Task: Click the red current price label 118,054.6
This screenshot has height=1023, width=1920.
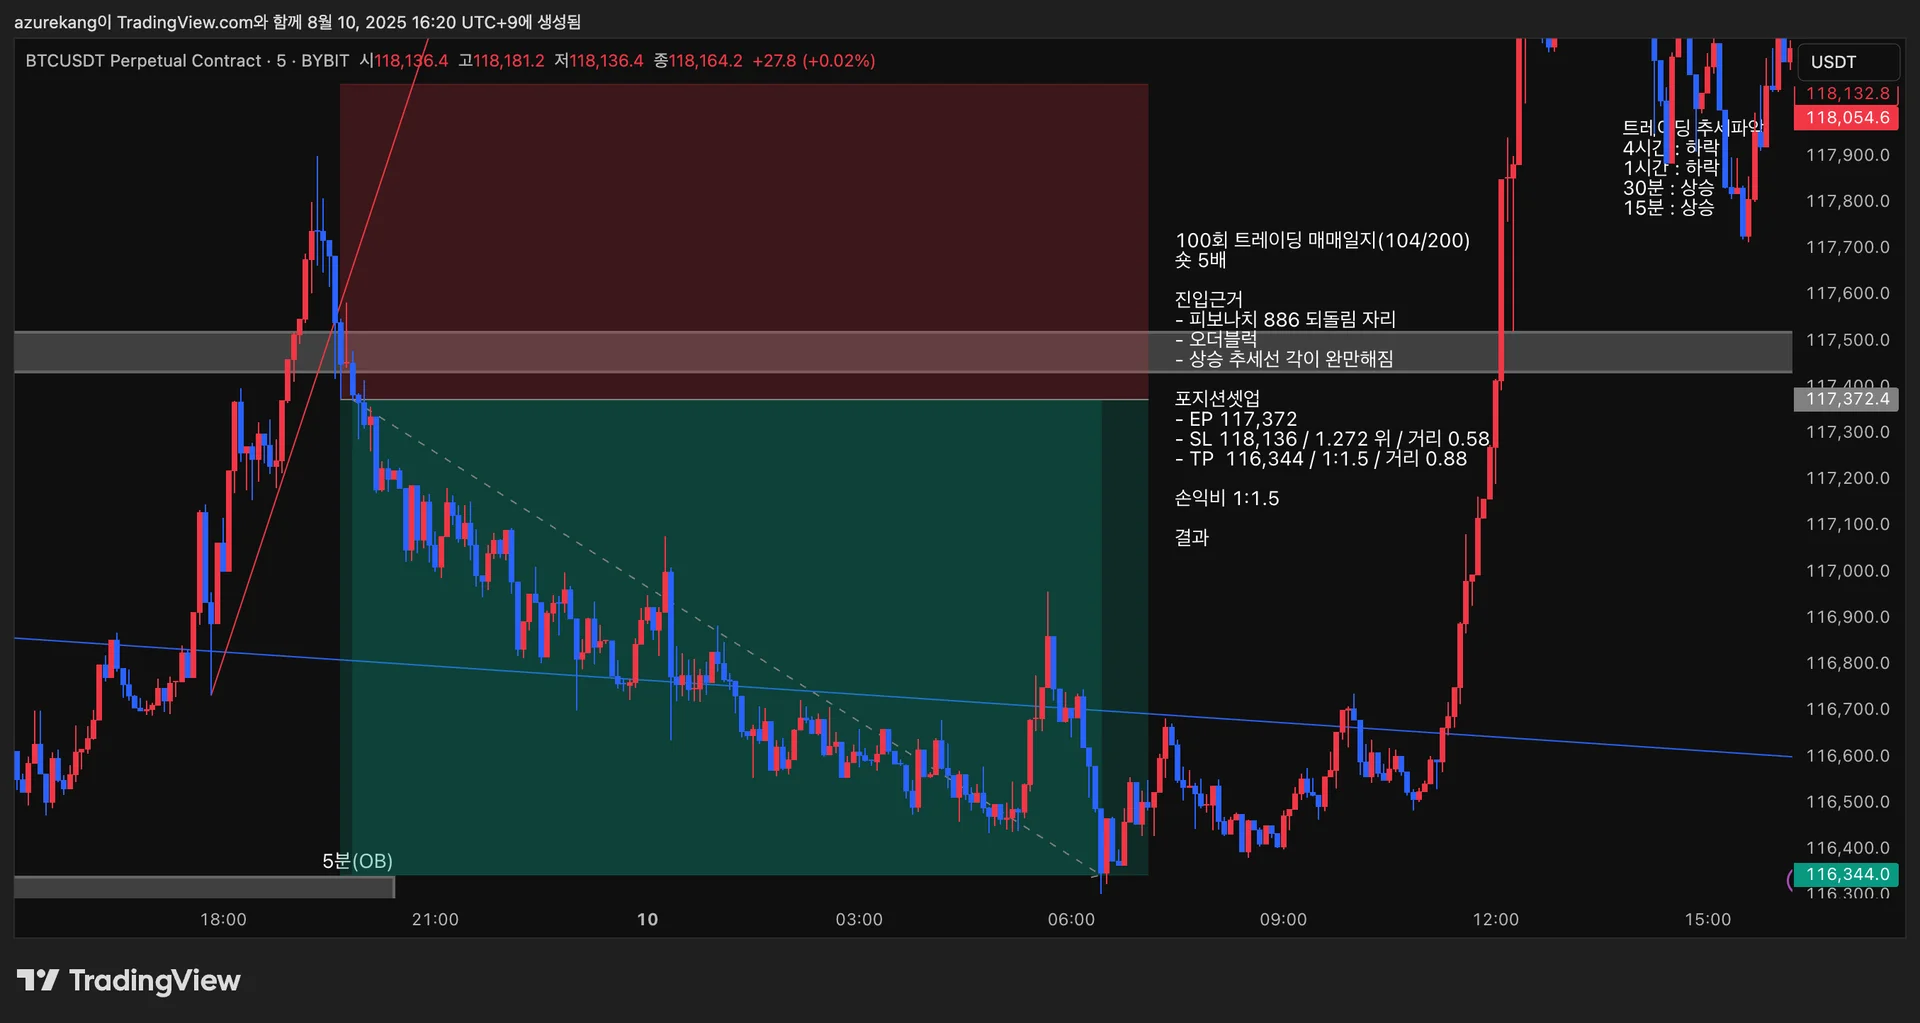Action: (1847, 118)
